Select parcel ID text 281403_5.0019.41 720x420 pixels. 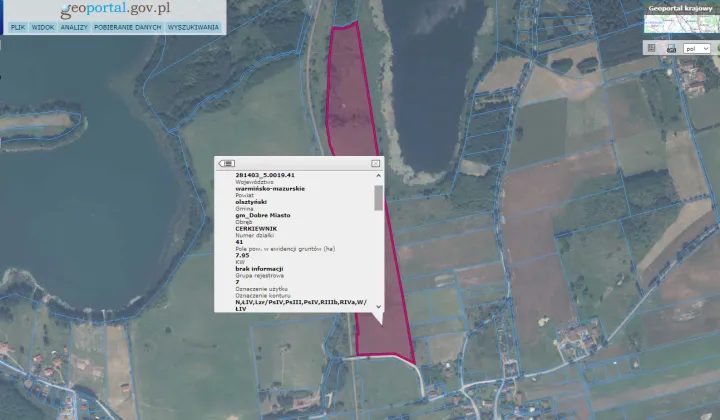click(x=265, y=175)
